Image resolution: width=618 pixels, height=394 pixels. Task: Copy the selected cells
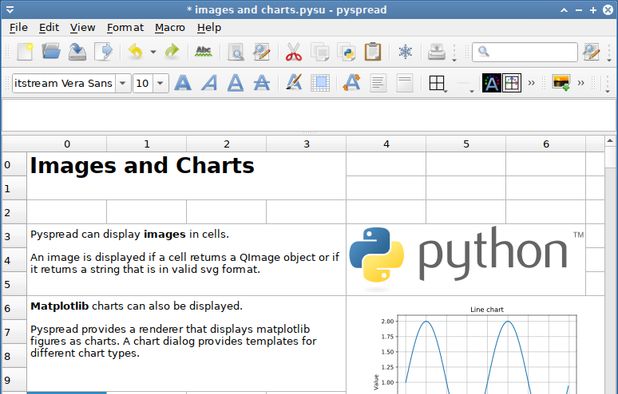point(320,52)
